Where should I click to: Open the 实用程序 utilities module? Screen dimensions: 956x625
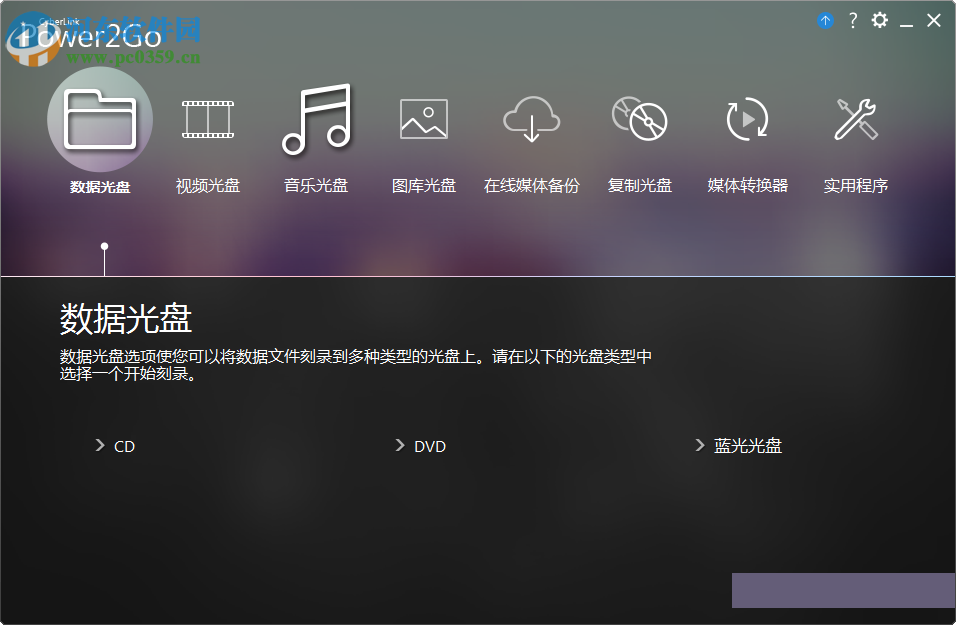[855, 118]
